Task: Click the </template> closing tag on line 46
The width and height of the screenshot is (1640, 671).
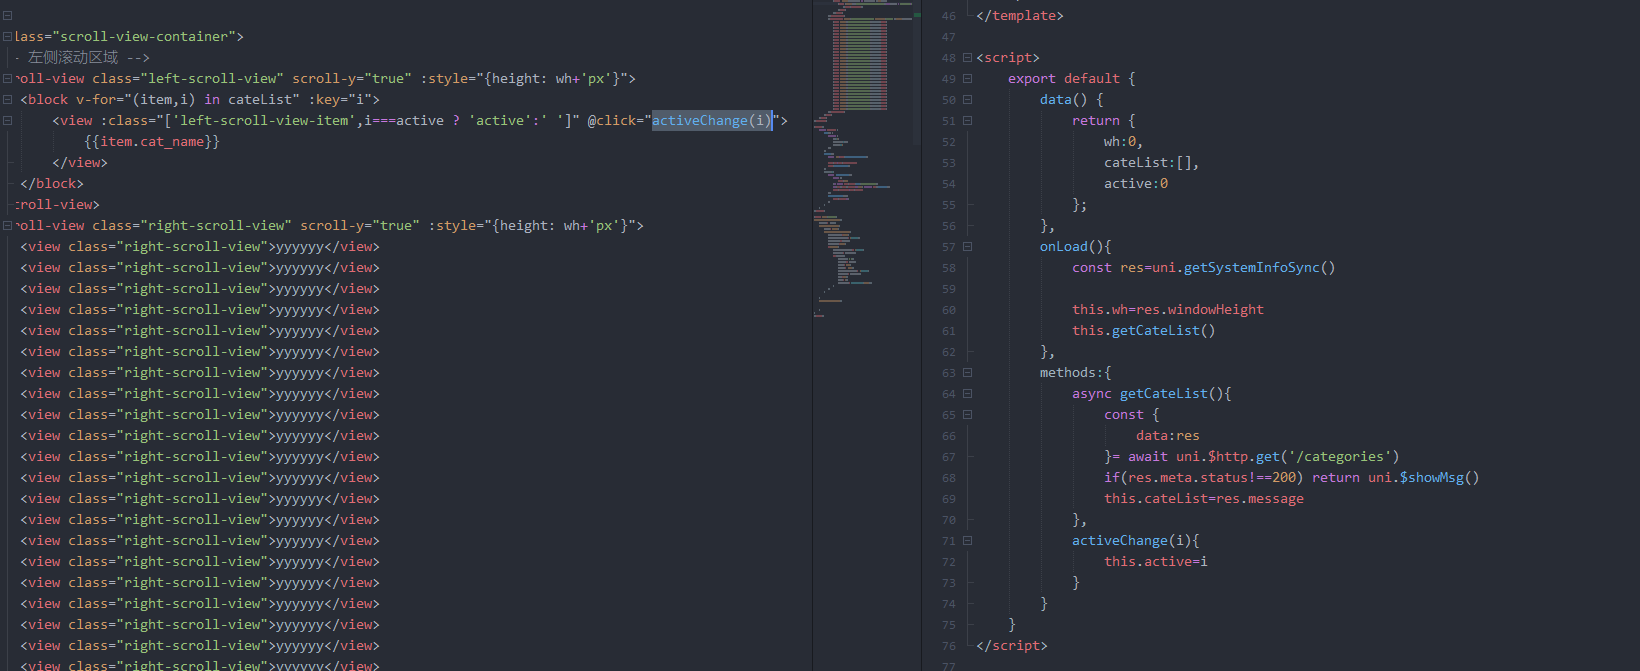Action: pos(1020,16)
